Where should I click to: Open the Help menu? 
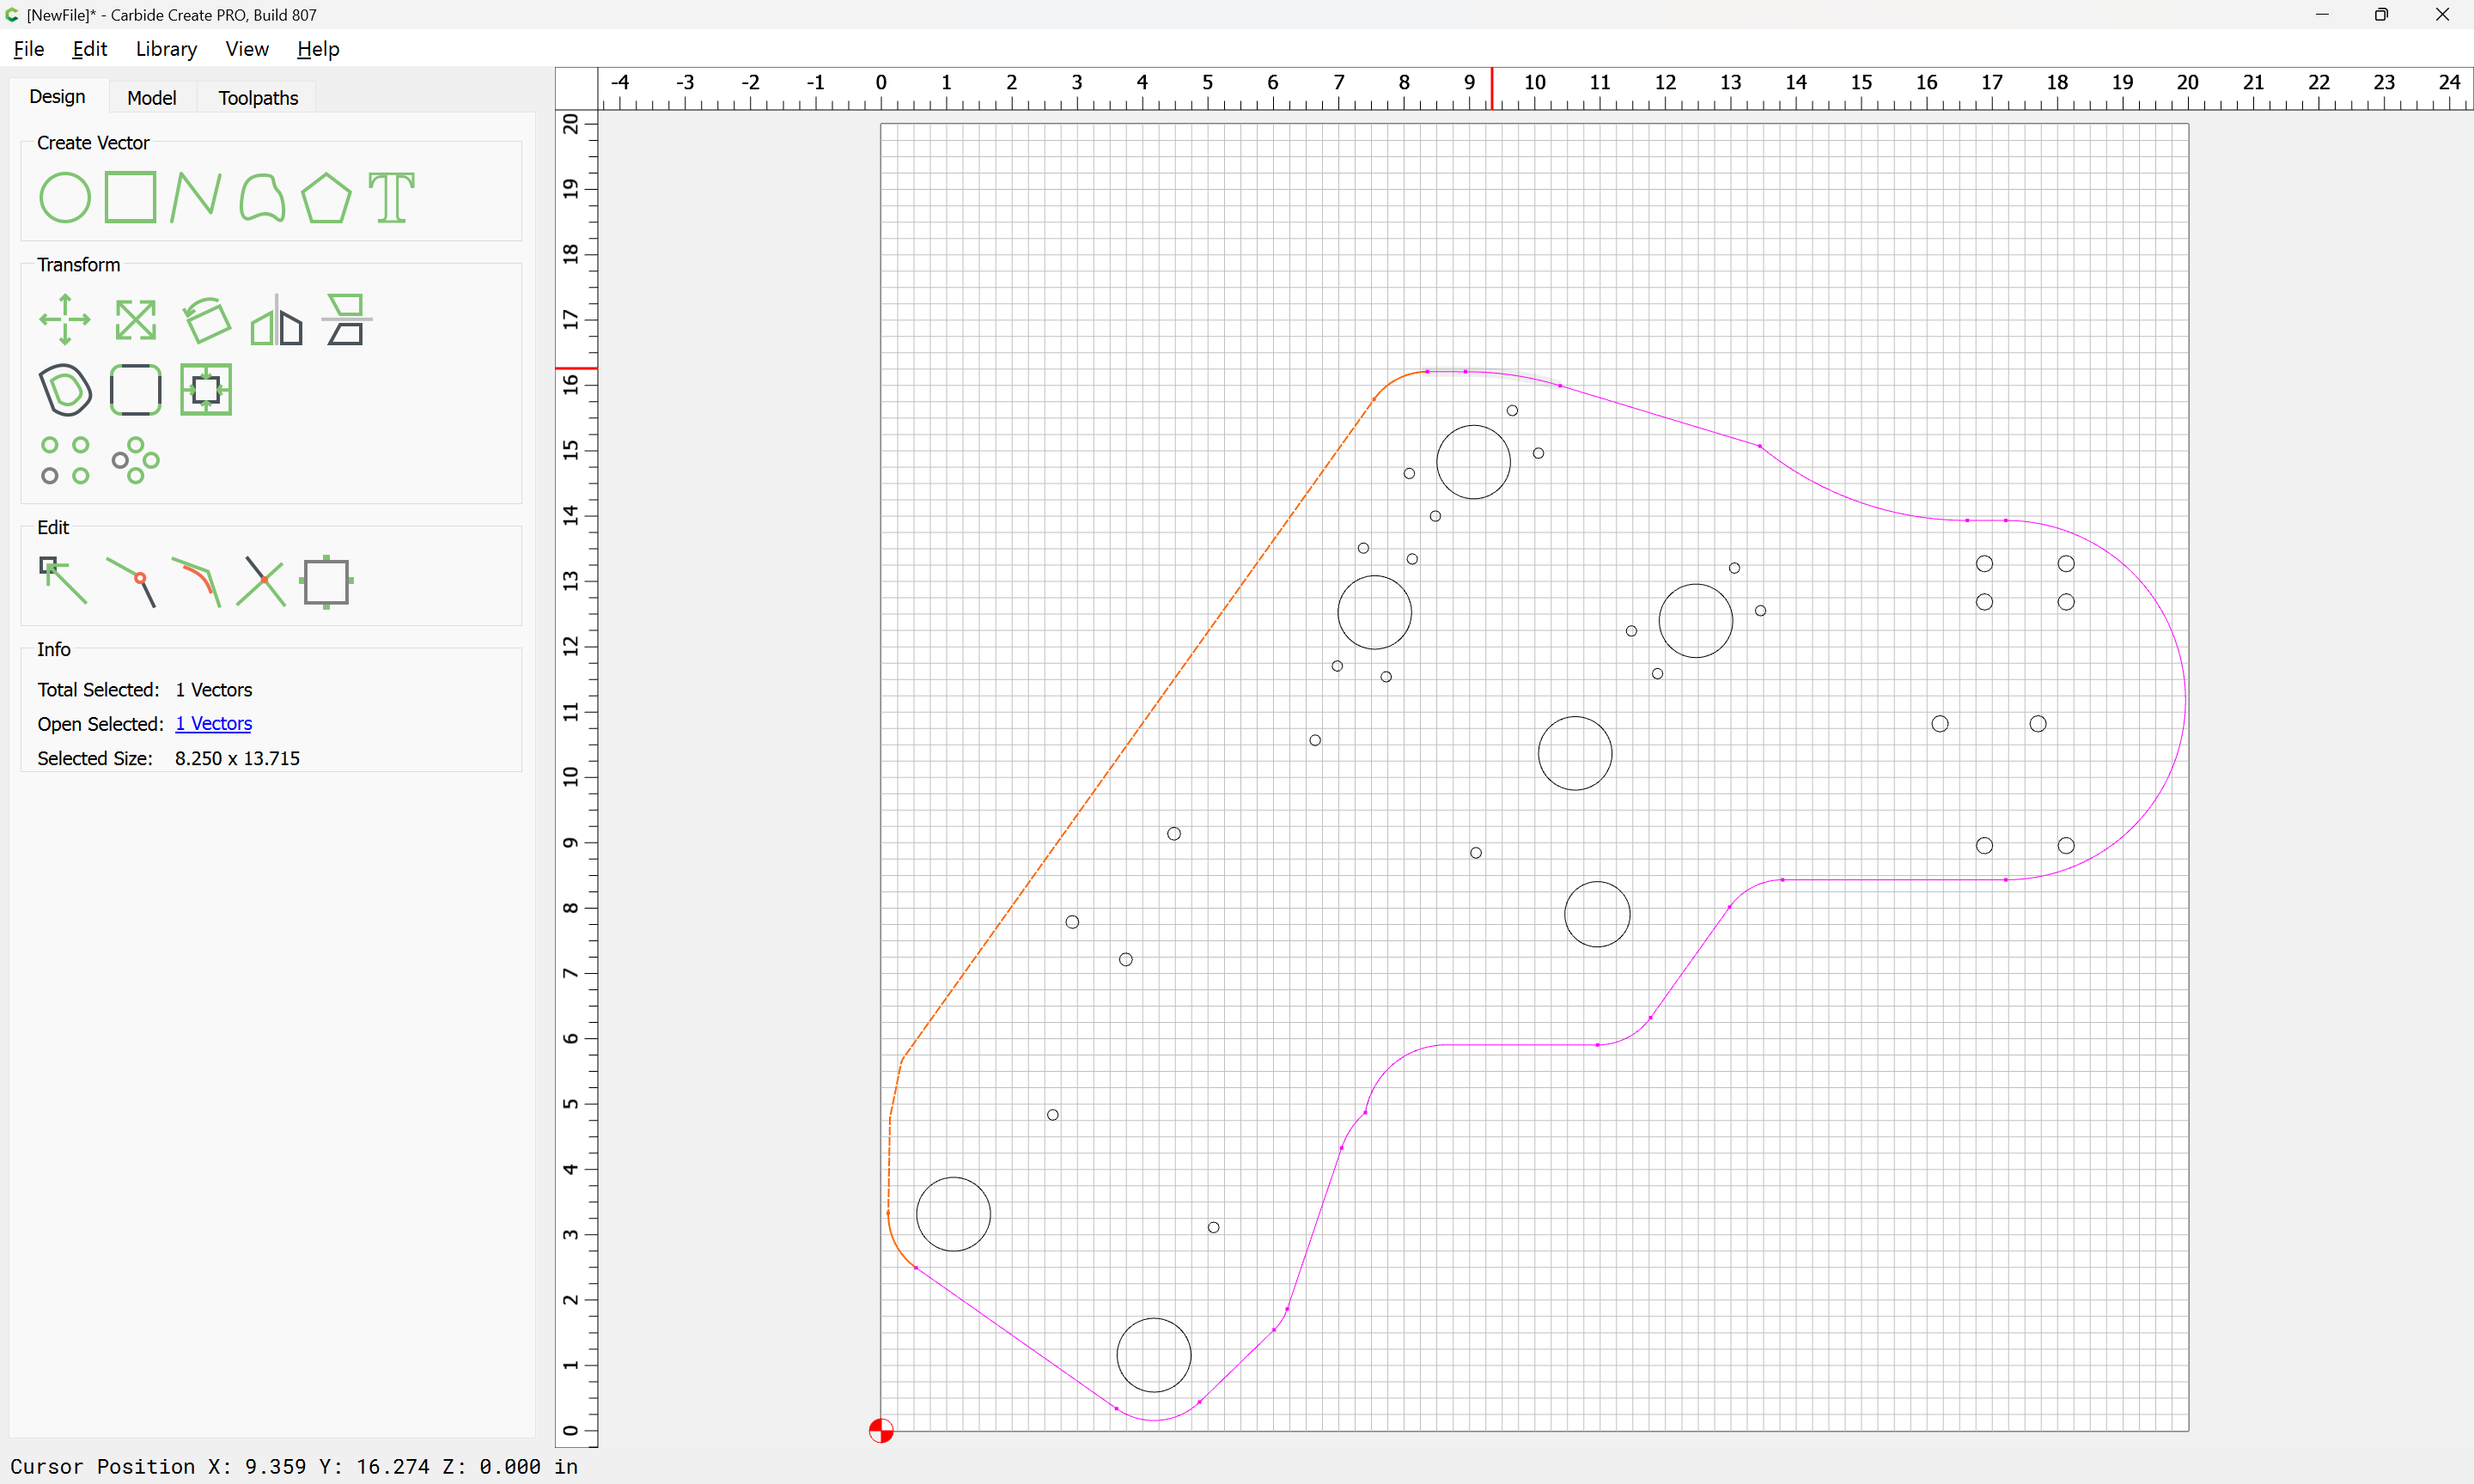(318, 49)
